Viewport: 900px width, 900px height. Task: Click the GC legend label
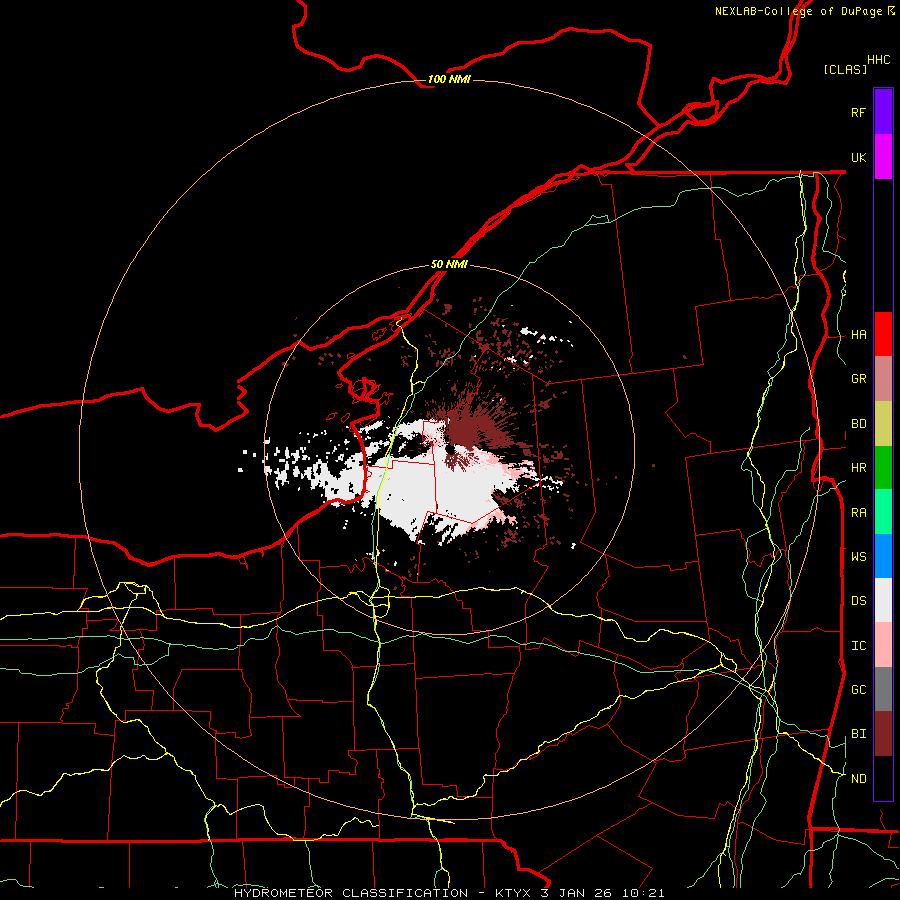[x=859, y=690]
